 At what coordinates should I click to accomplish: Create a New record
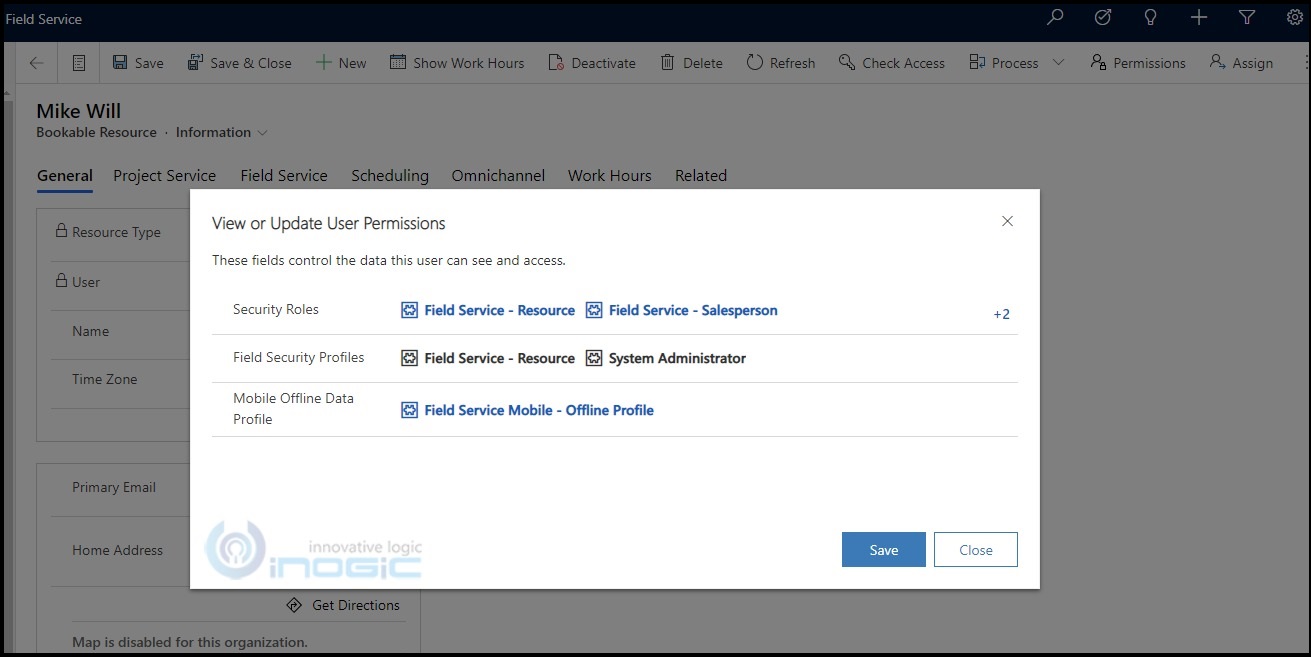341,63
